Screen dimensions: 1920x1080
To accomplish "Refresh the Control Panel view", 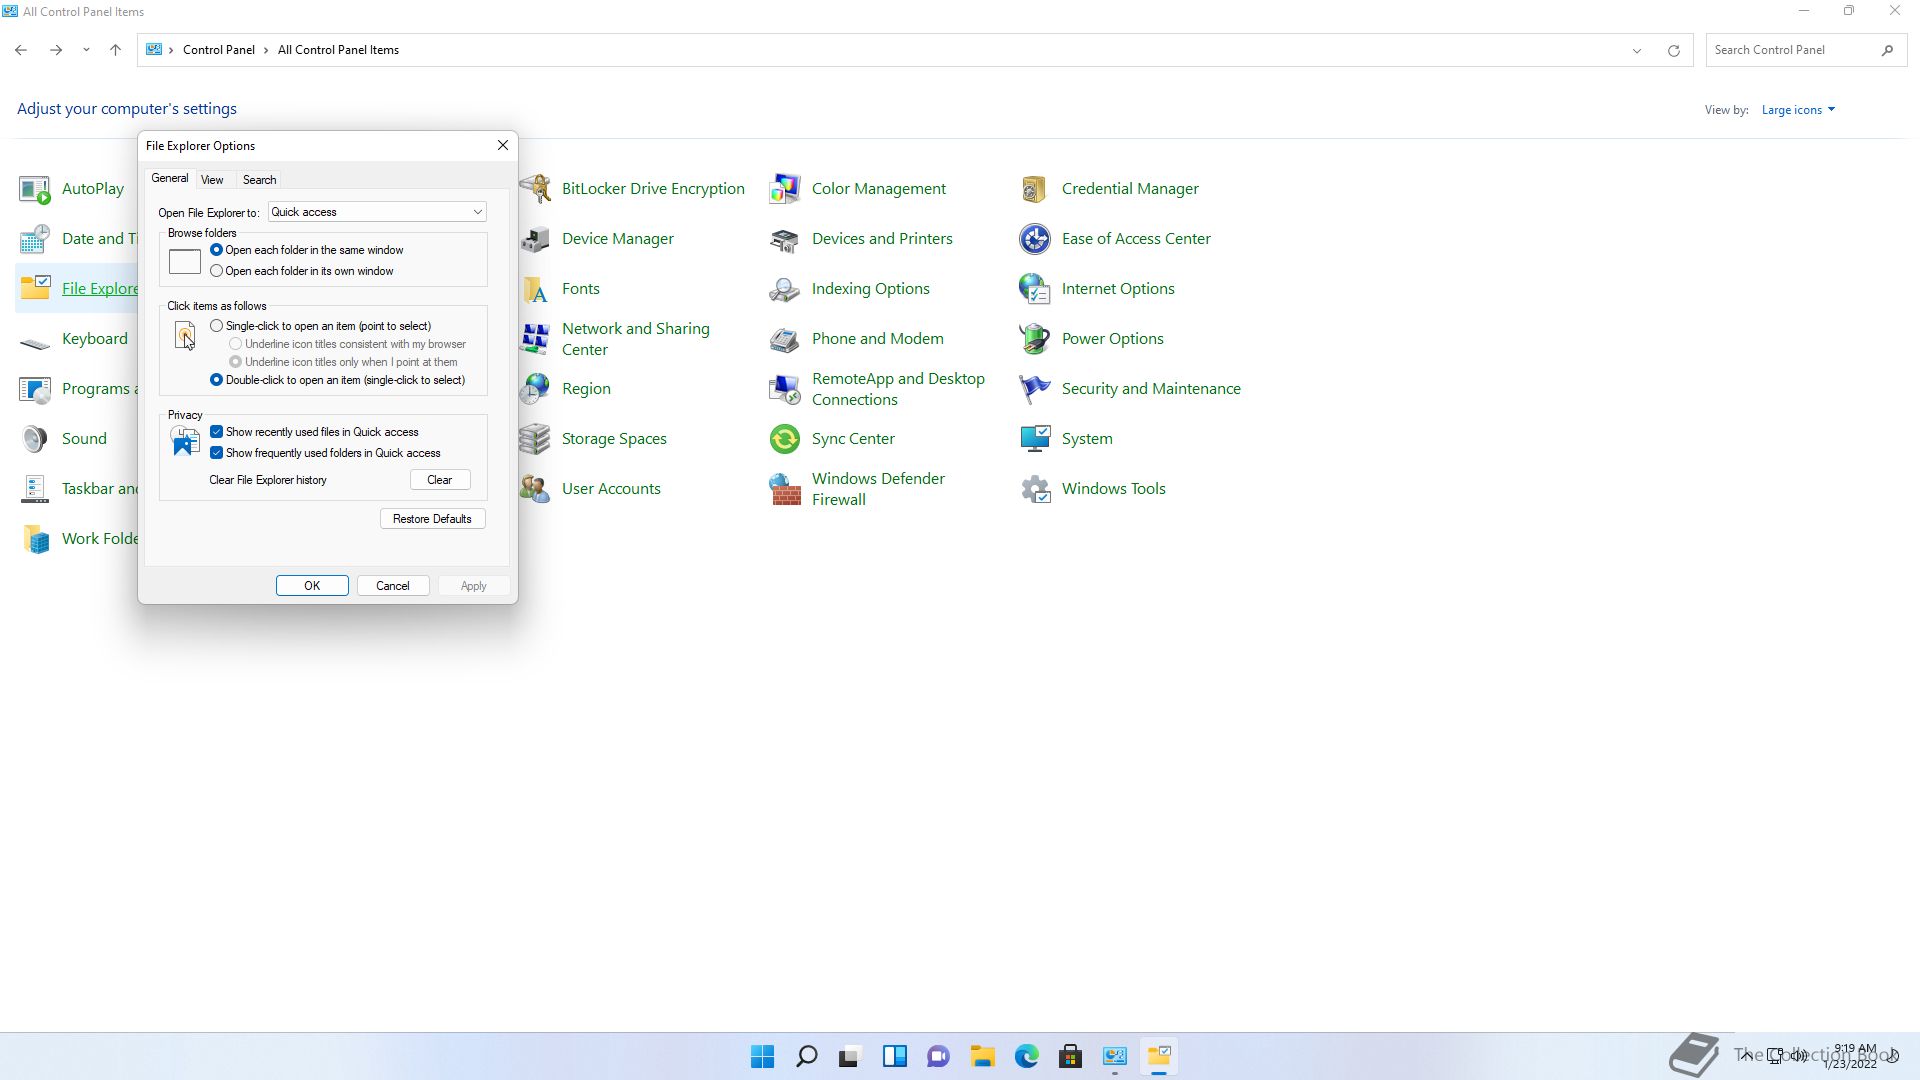I will [1674, 51].
